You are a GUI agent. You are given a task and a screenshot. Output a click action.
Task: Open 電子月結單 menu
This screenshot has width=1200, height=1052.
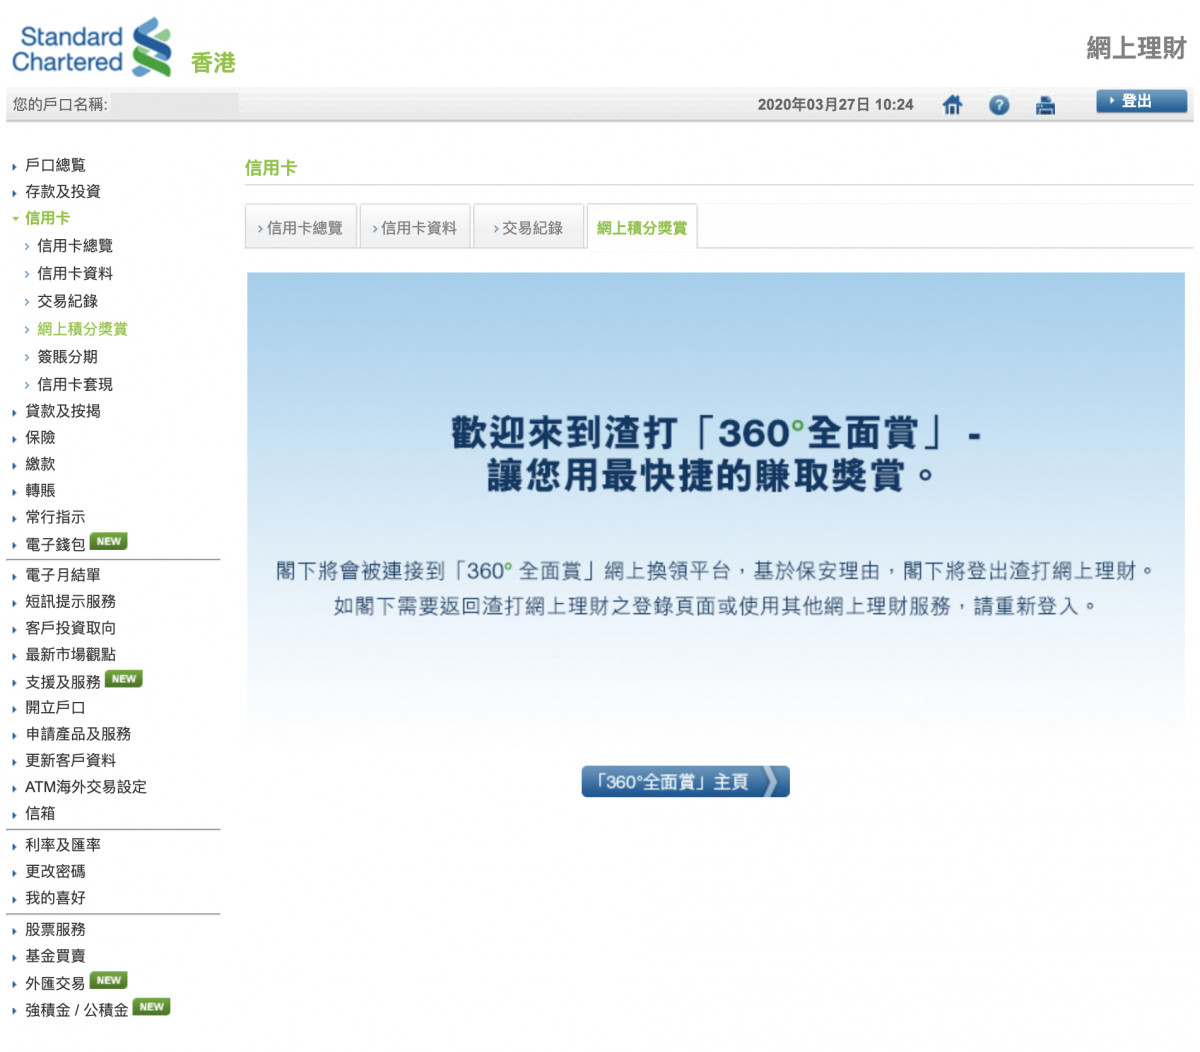coord(62,575)
